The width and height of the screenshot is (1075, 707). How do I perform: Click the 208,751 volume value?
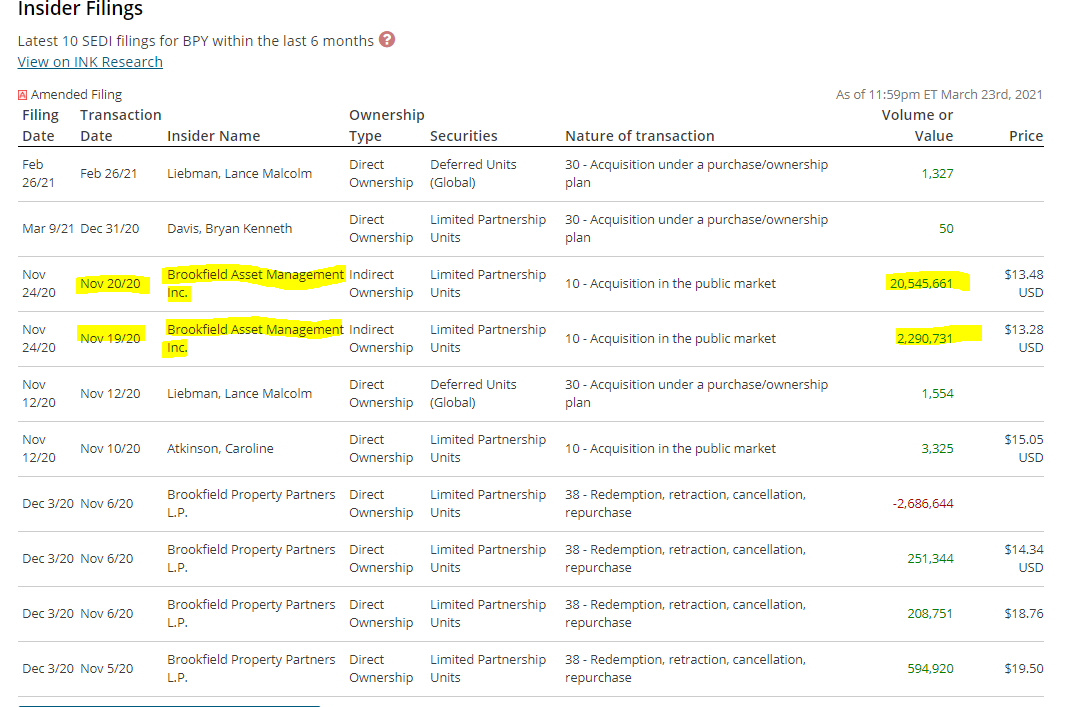(x=930, y=614)
